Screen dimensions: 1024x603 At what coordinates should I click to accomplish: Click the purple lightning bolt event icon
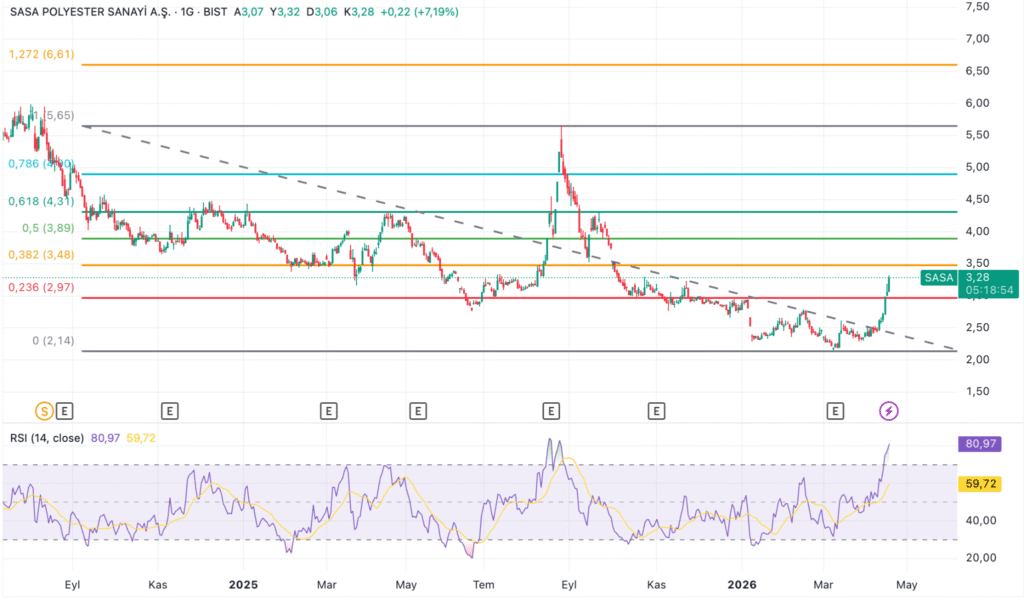(888, 410)
